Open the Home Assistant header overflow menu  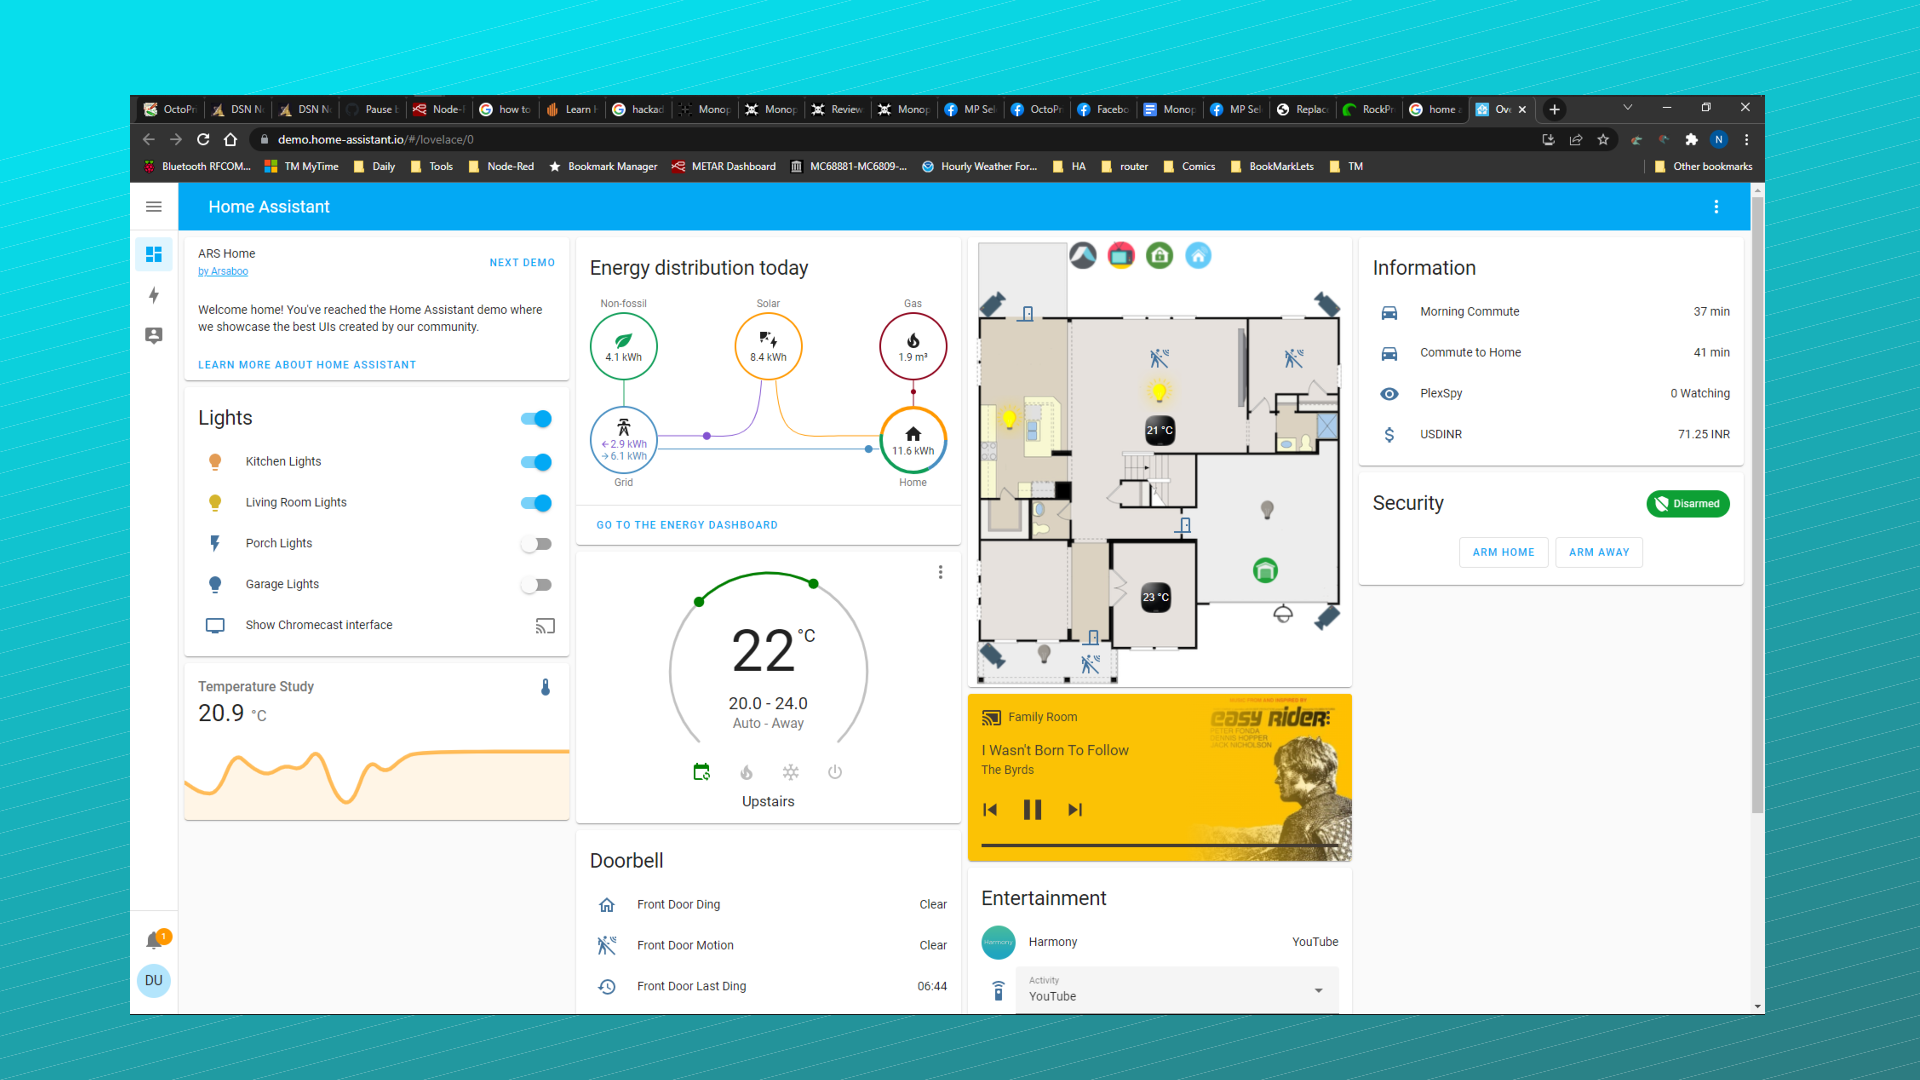point(1716,207)
